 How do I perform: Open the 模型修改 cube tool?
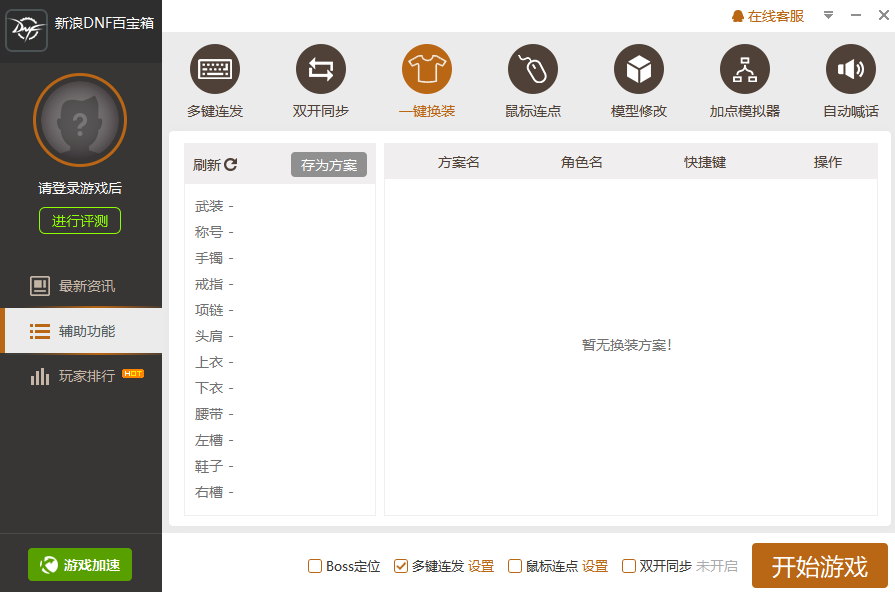point(639,69)
